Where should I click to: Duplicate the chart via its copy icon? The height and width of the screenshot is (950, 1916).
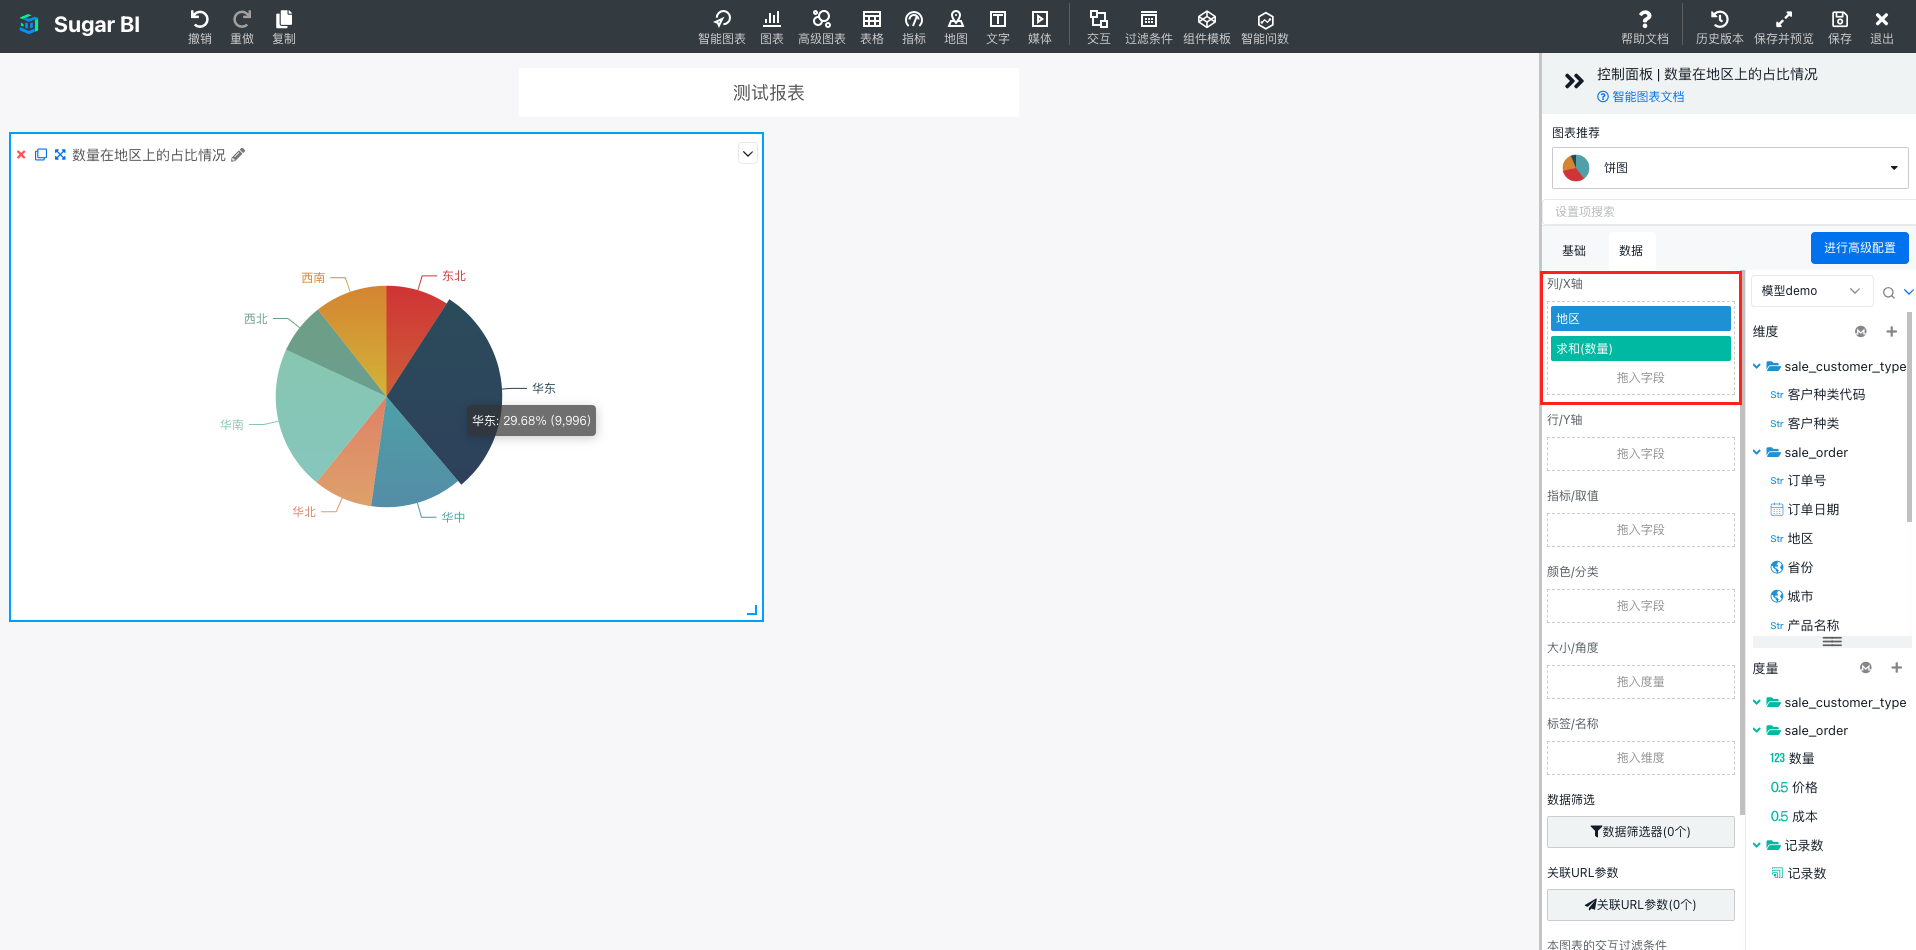[x=41, y=155]
